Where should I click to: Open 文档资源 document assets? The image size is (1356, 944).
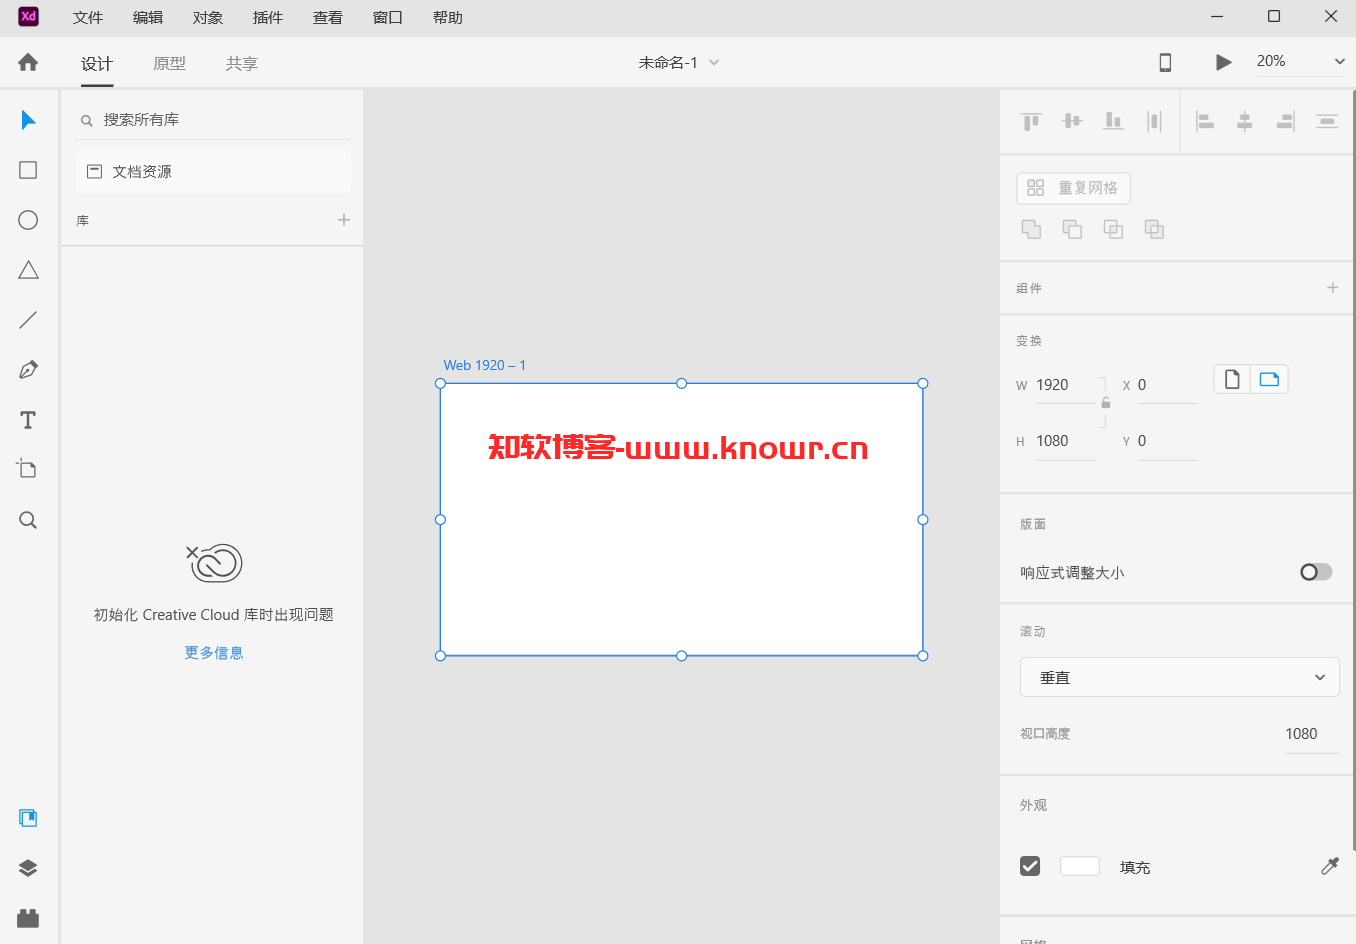click(213, 171)
